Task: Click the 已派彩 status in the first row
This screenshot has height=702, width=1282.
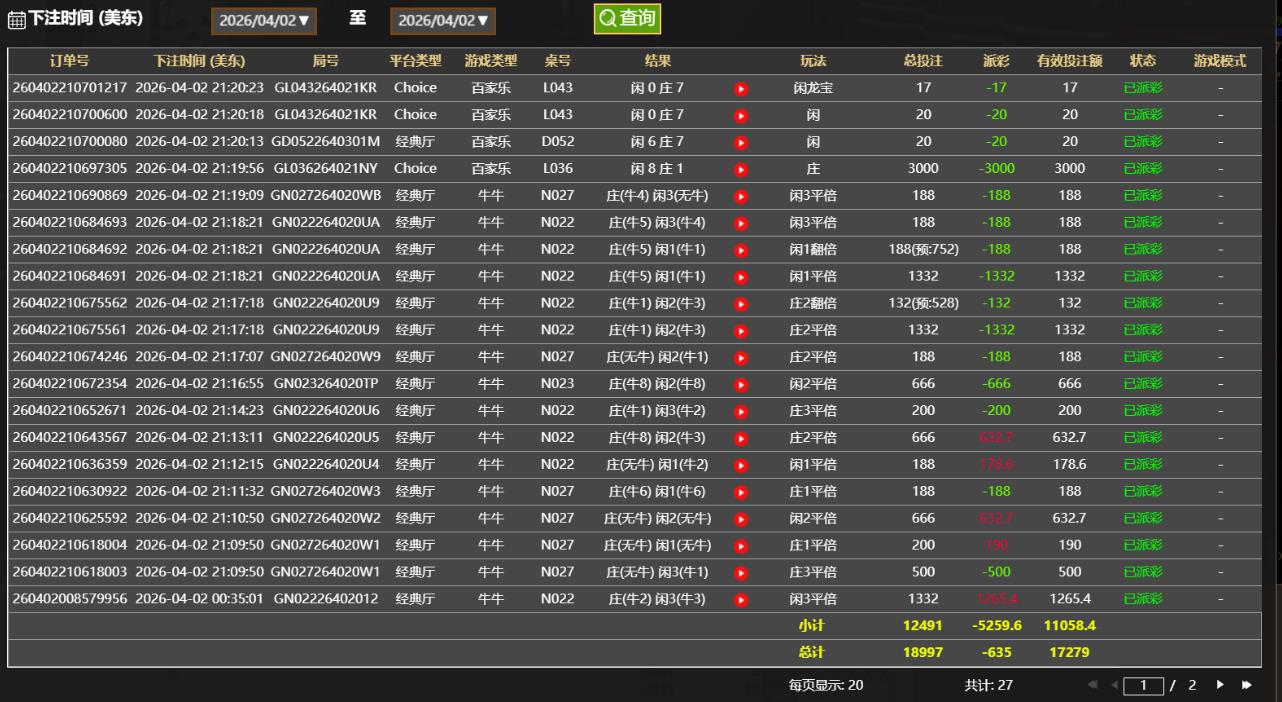Action: point(1143,88)
